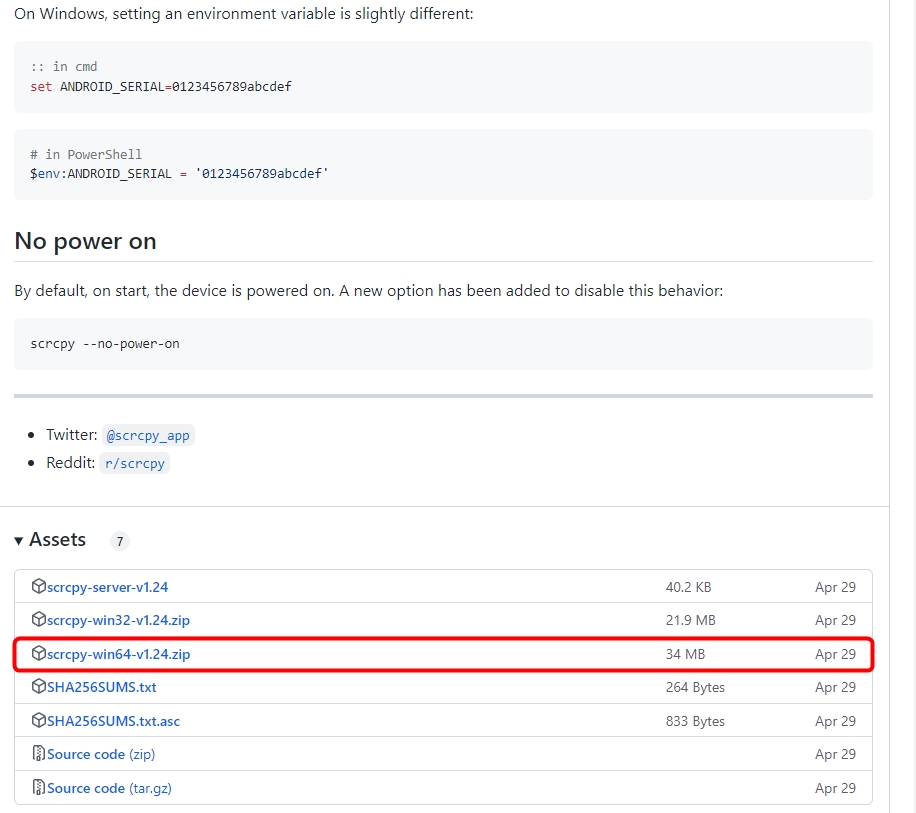916x813 pixels.
Task: Click the package icon beside scrcpy-win64-v1.24.zip
Action: [39, 653]
